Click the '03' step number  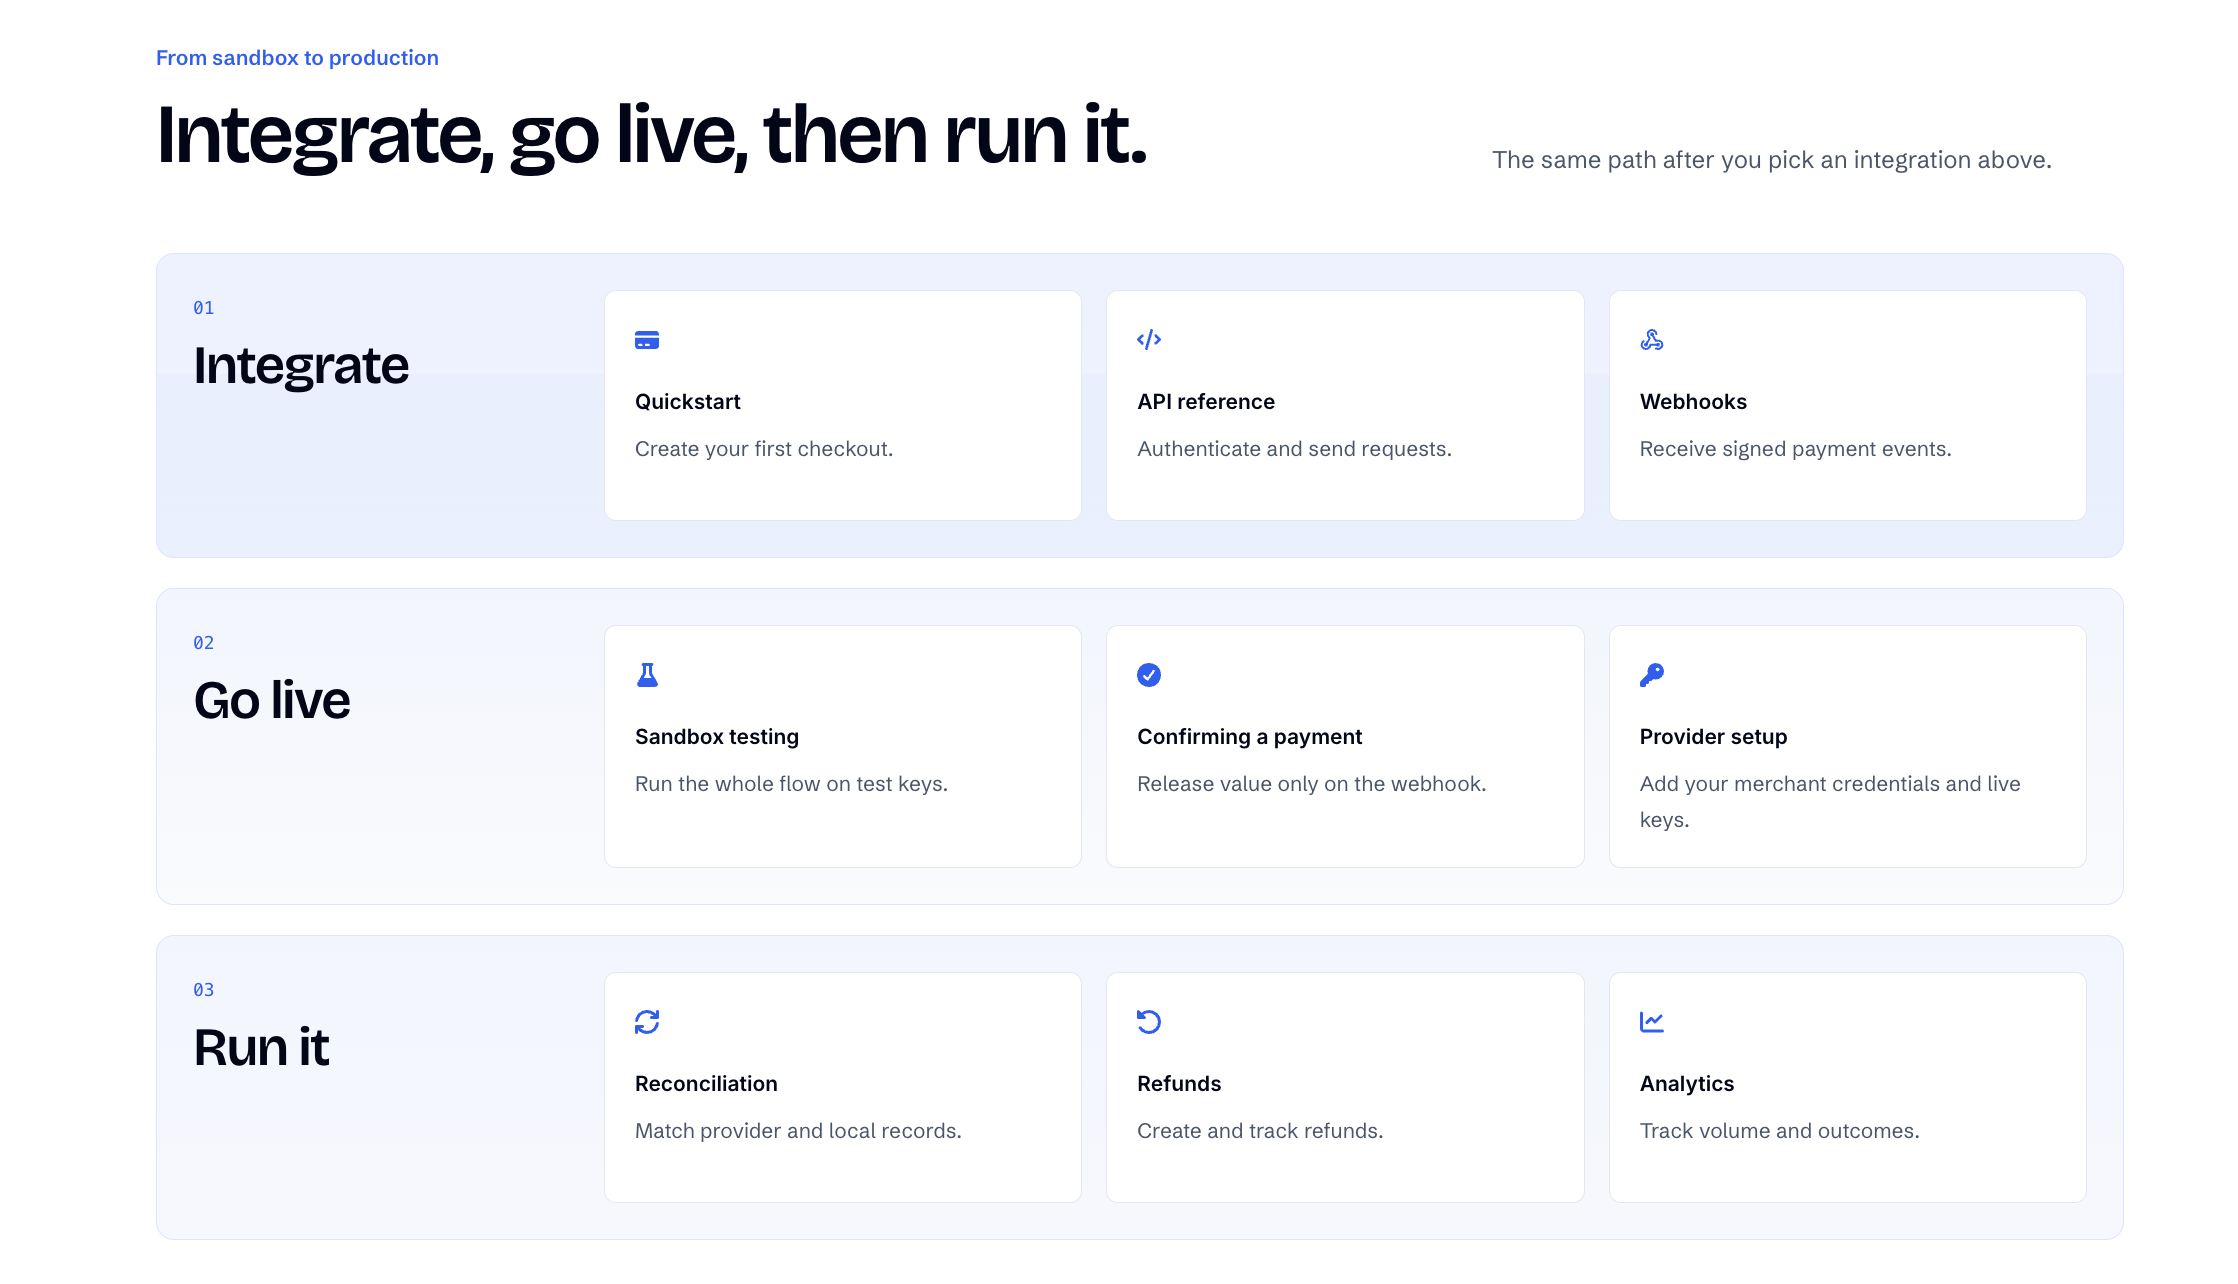coord(204,990)
